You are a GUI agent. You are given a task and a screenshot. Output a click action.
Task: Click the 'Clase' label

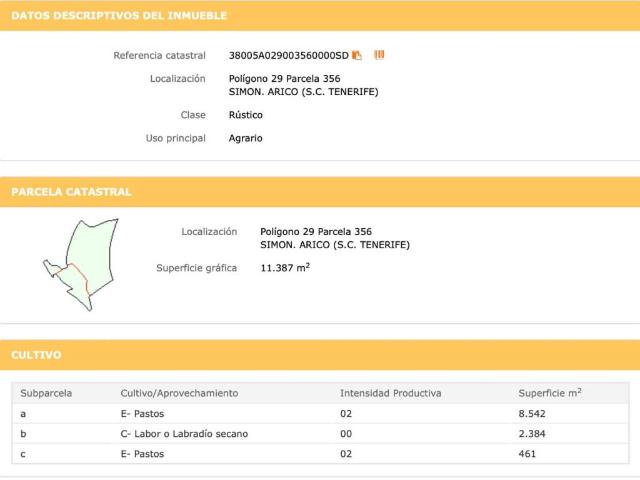(193, 115)
